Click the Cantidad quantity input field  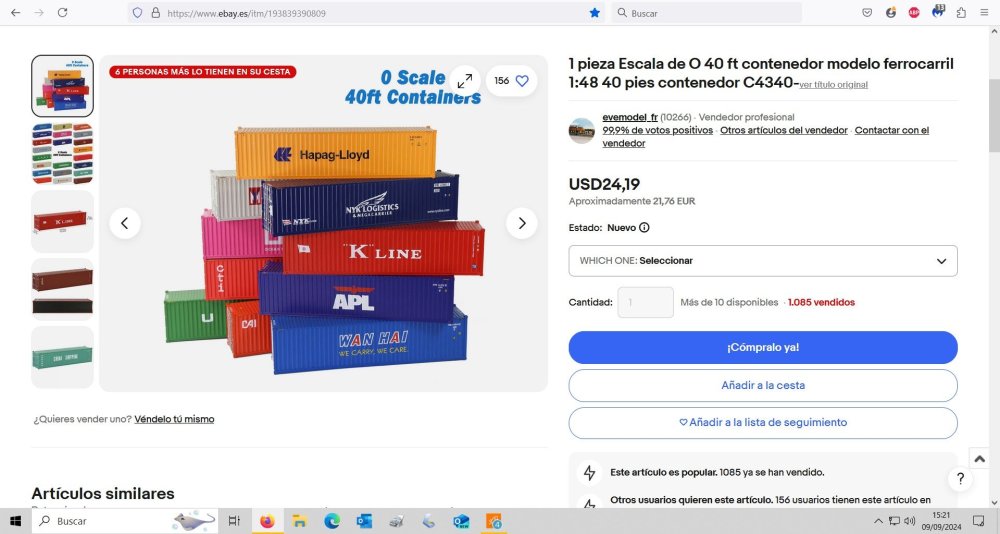[645, 302]
